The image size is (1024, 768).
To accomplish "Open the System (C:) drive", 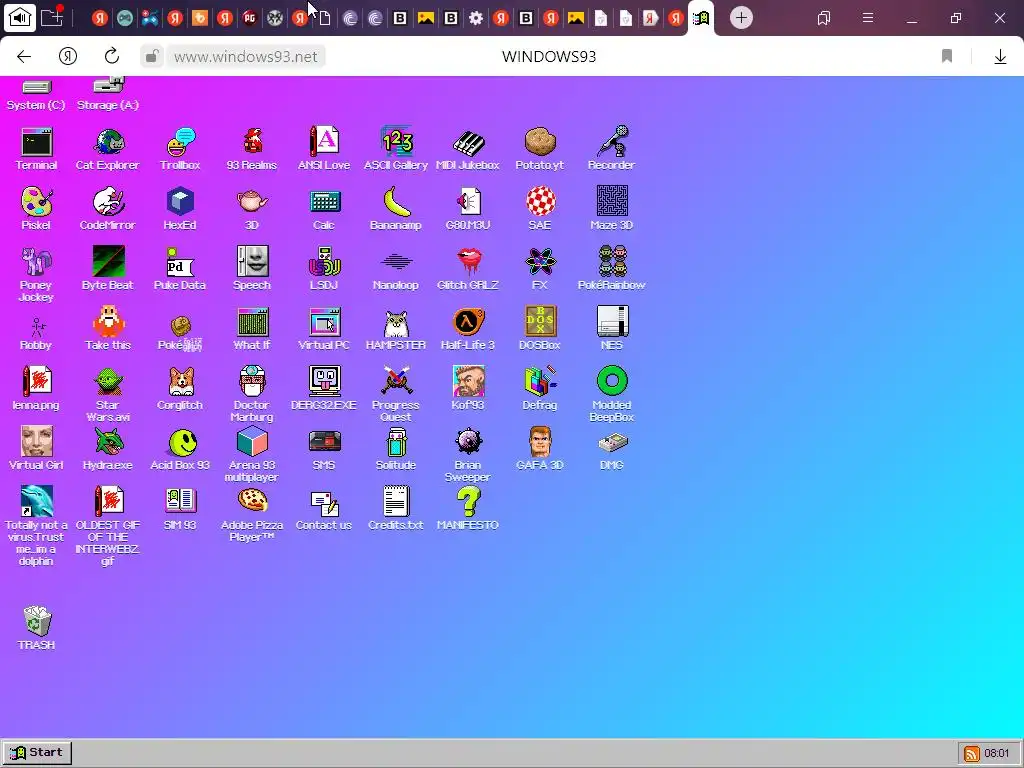I will tap(37, 95).
